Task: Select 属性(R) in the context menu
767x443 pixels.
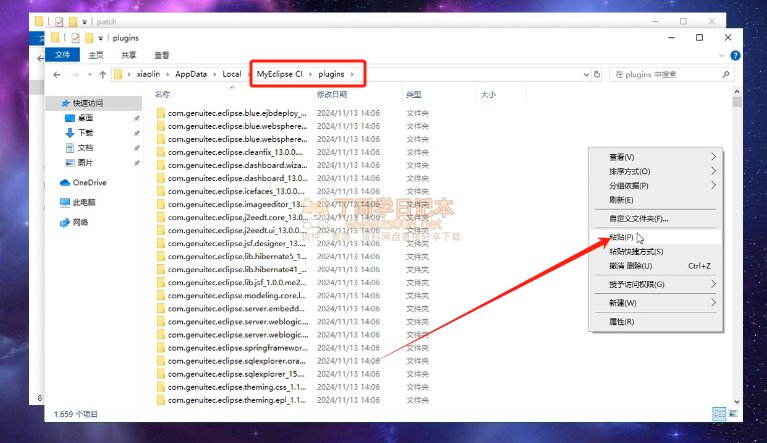Action: [622, 321]
